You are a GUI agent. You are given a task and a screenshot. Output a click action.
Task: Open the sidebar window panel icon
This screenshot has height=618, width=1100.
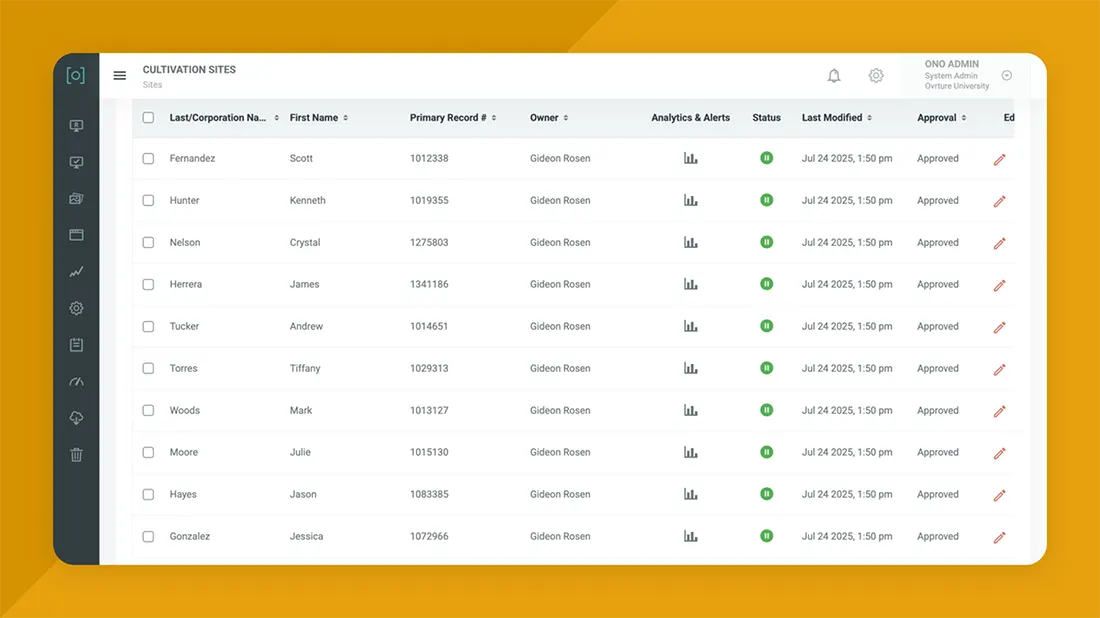point(76,235)
